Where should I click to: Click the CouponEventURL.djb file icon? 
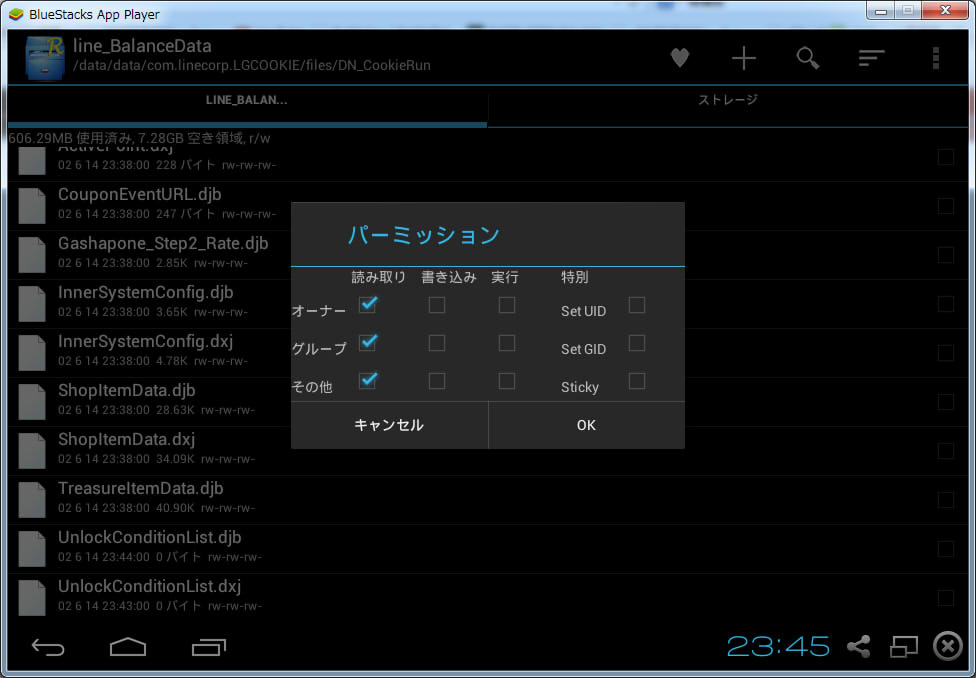click(x=32, y=205)
